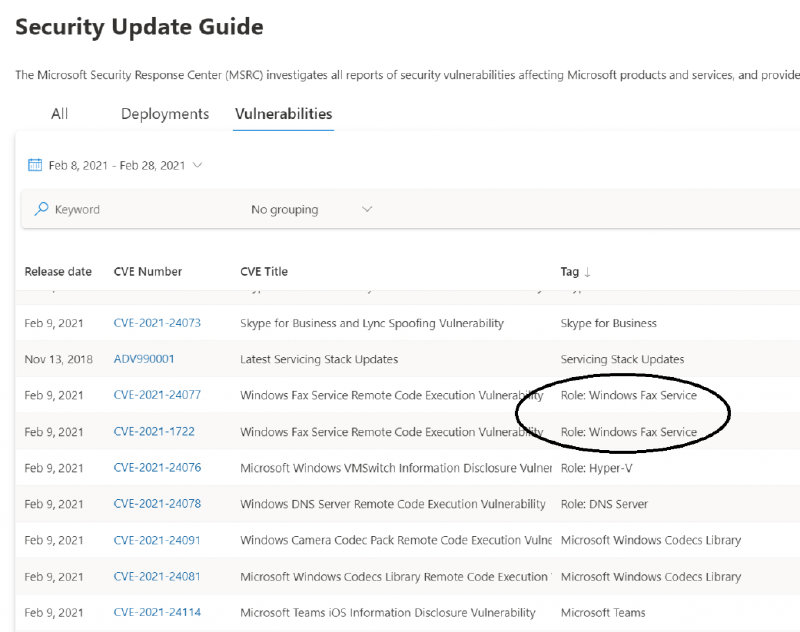Open the ADV990001 advisory link
800x632 pixels.
(x=143, y=359)
